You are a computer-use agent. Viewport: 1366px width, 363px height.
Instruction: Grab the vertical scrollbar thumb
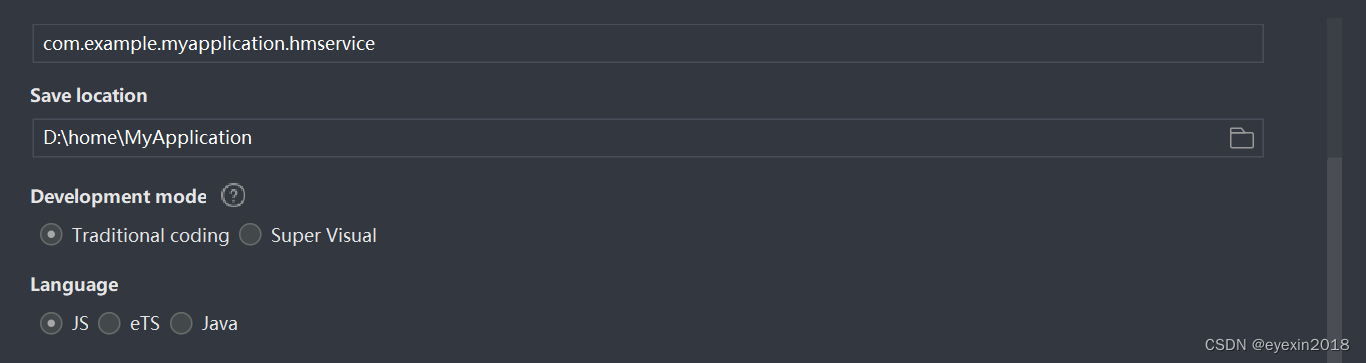pos(1334,258)
